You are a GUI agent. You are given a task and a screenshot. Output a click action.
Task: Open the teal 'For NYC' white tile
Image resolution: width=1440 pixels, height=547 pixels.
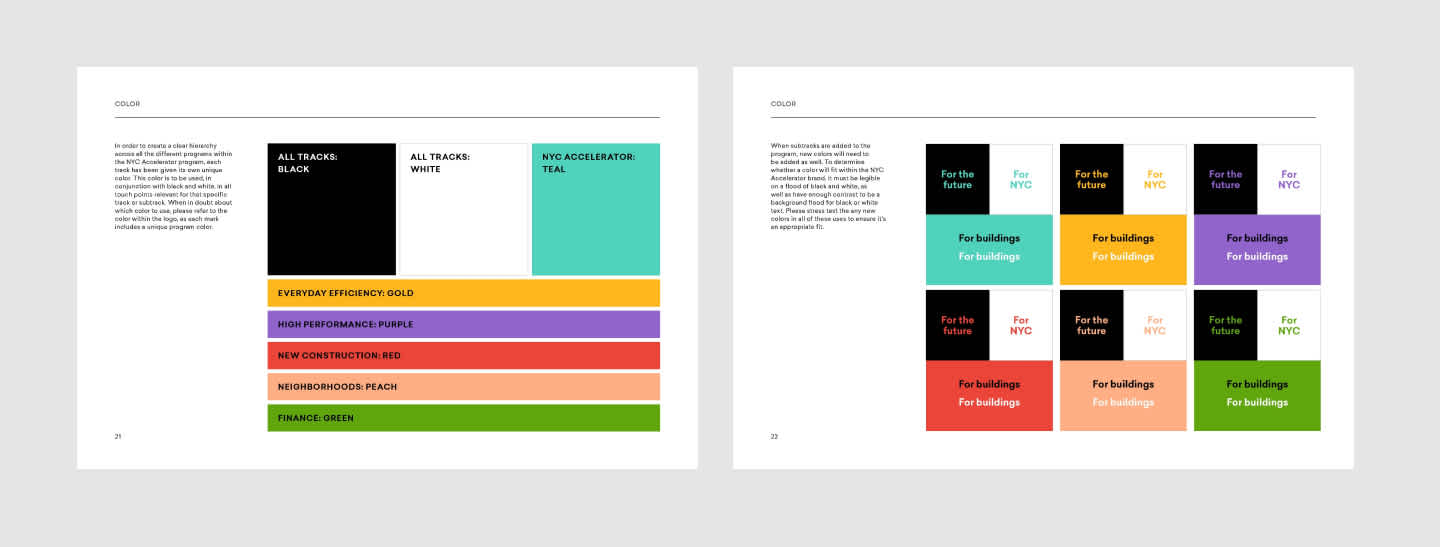point(1021,179)
